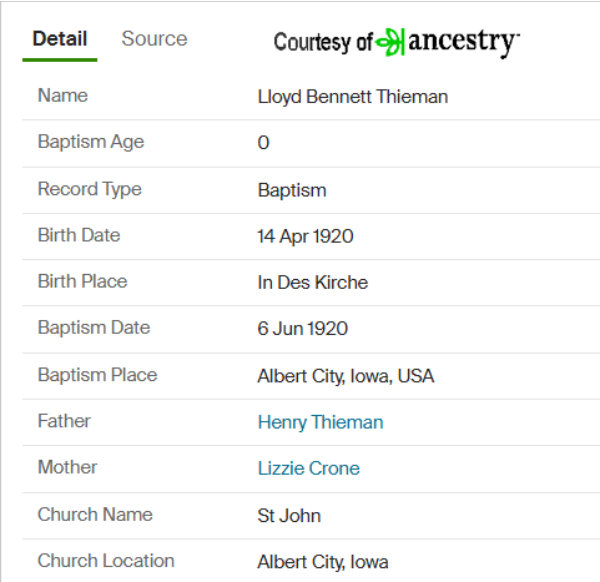The image size is (600, 582).
Task: Click the Courtesy of text
Action: tap(323, 42)
